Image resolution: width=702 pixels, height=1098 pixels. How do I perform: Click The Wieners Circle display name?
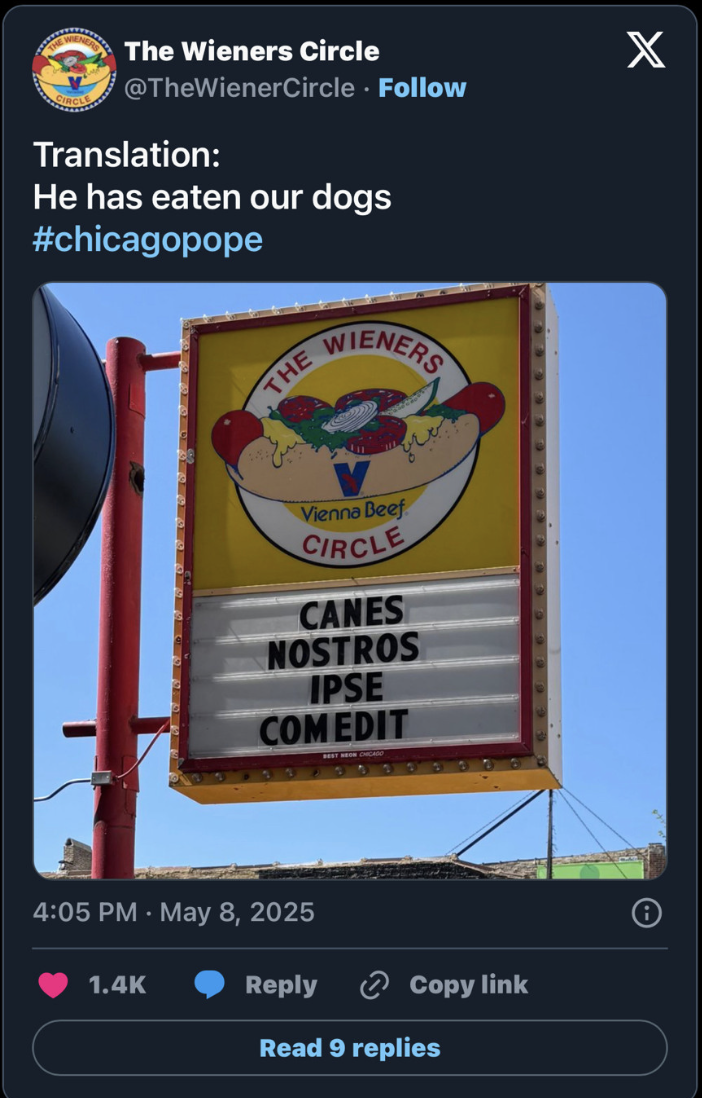[252, 51]
